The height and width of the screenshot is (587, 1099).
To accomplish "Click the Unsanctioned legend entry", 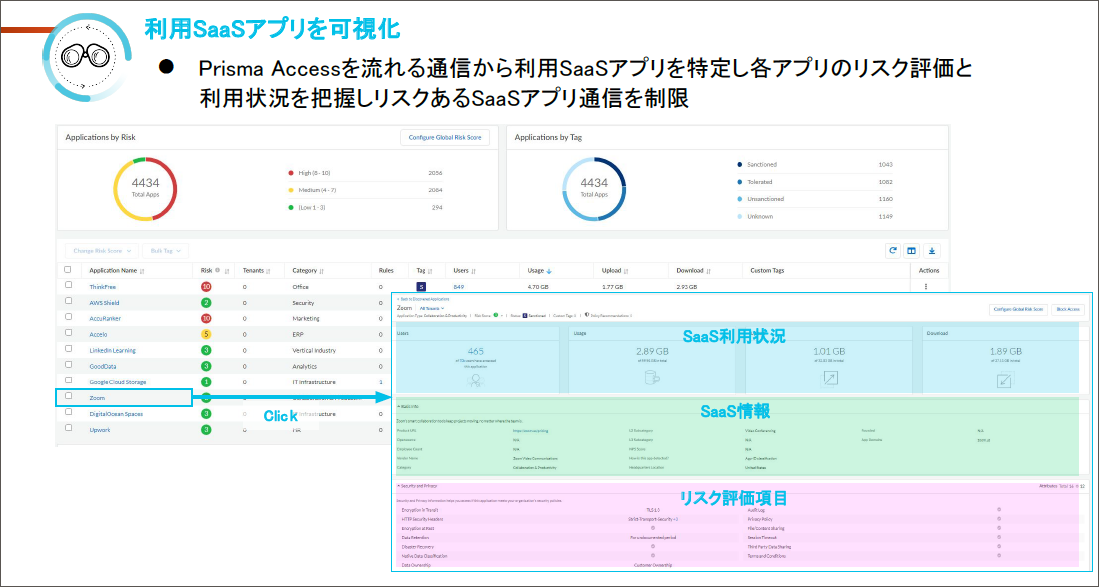I will (765, 199).
